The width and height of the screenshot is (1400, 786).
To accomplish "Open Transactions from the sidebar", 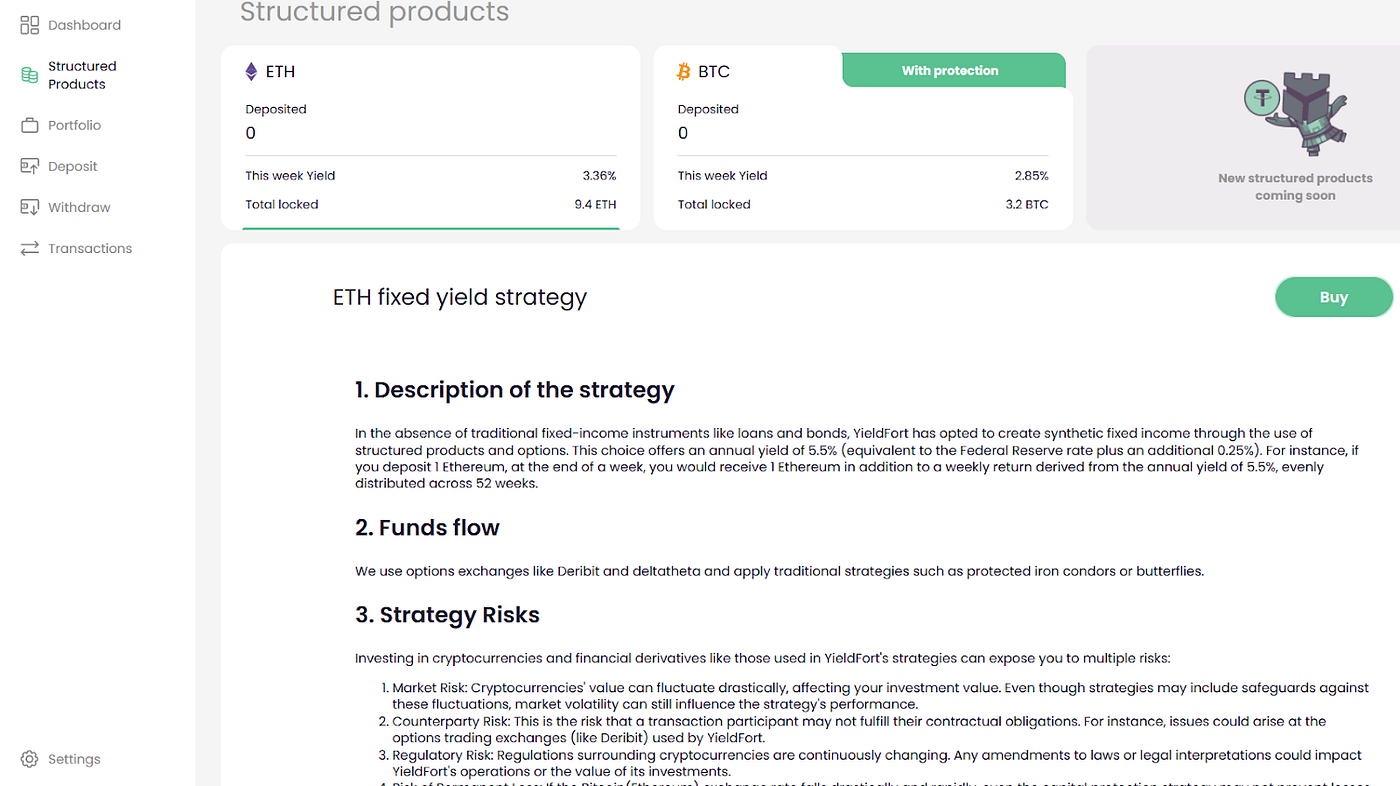I will point(90,248).
